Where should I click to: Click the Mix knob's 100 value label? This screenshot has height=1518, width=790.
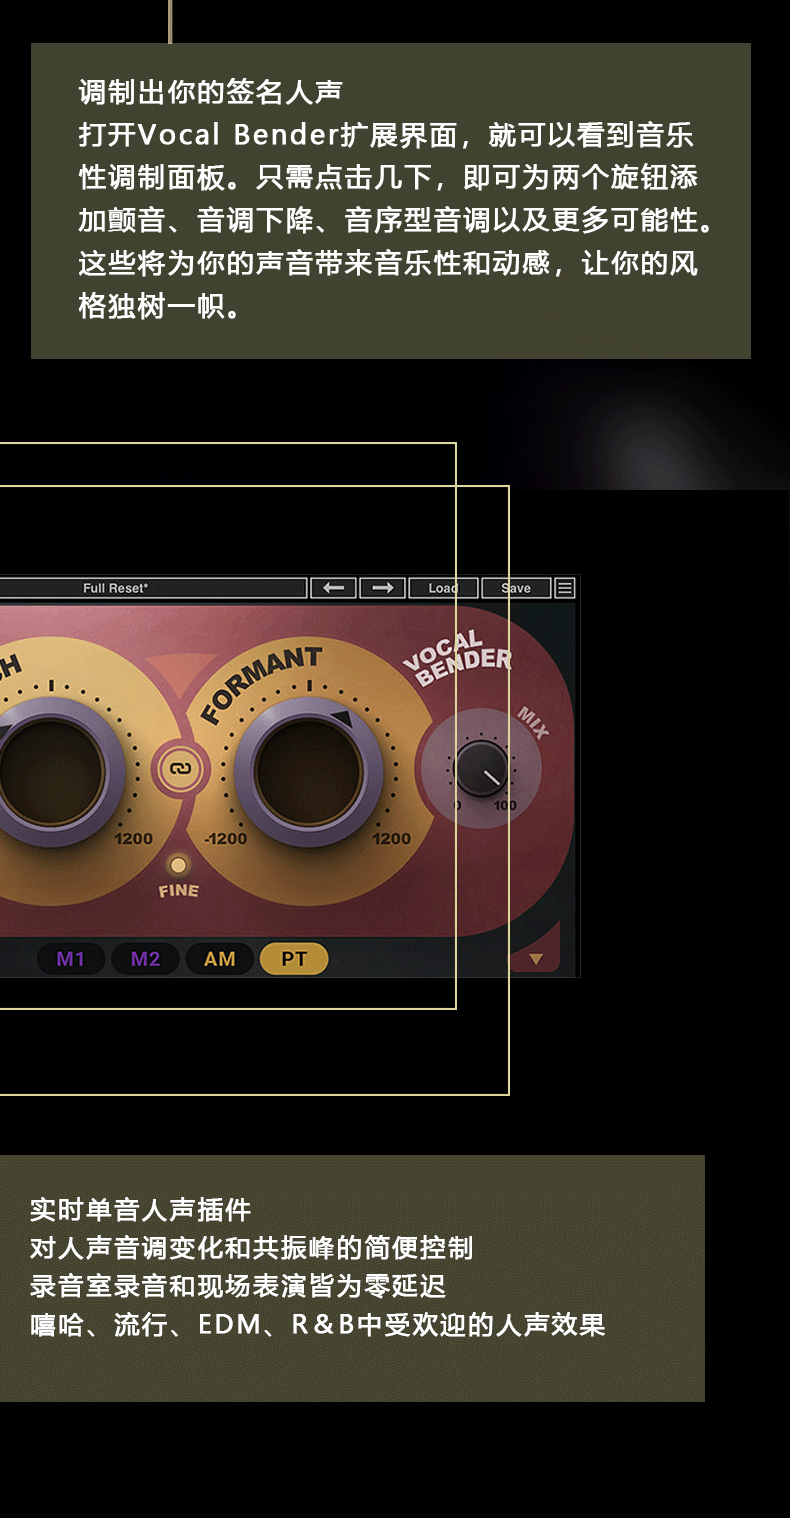505,806
